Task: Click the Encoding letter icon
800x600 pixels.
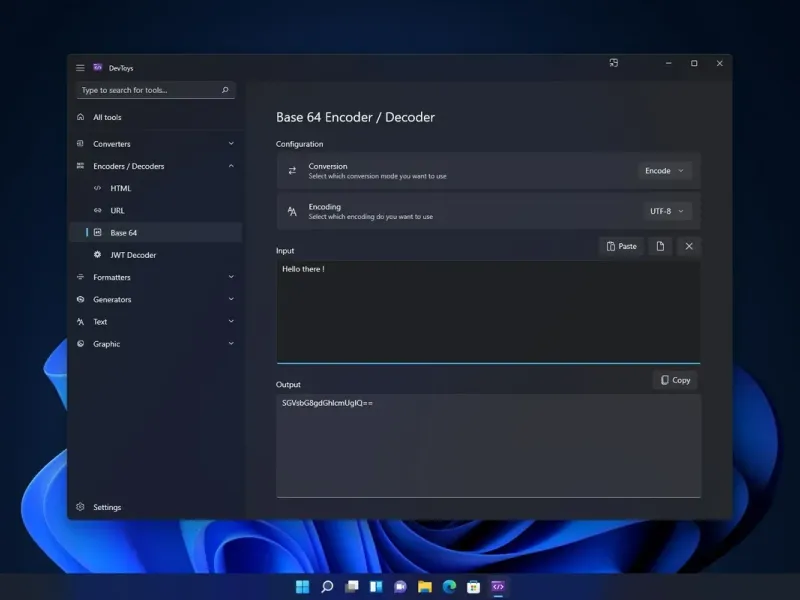Action: [x=292, y=211]
